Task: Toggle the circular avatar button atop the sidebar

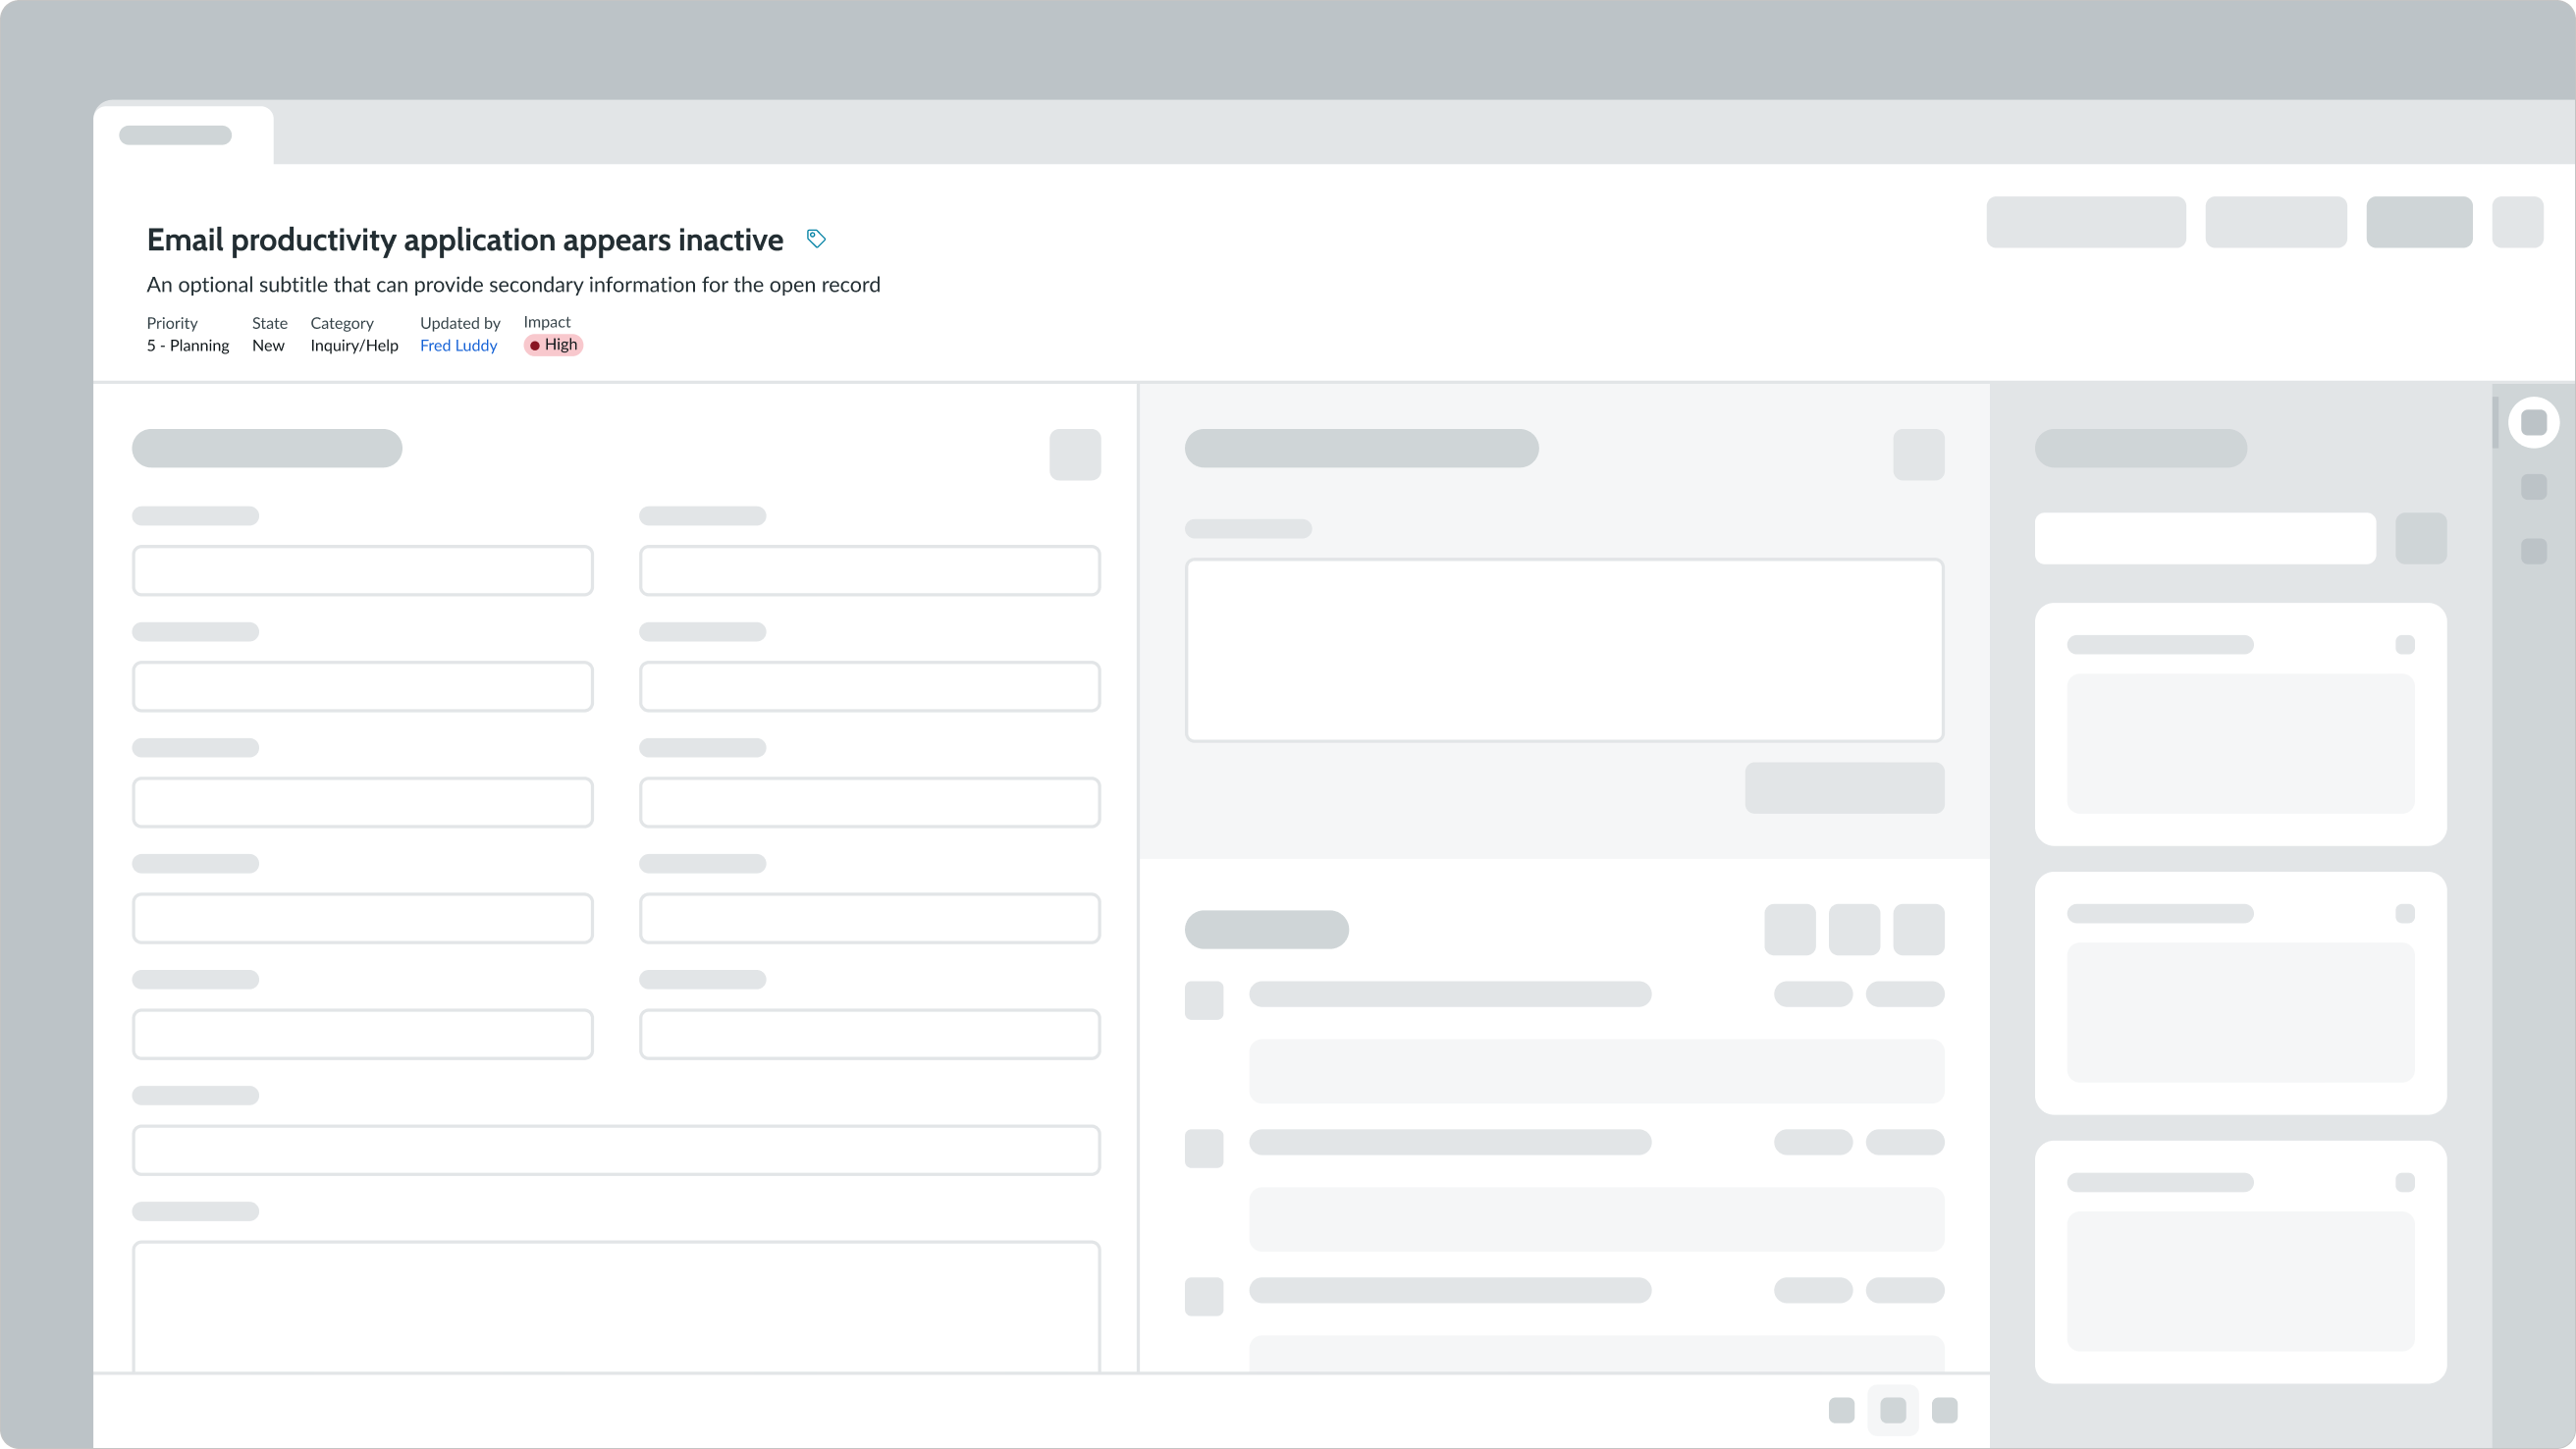Action: click(x=2534, y=421)
